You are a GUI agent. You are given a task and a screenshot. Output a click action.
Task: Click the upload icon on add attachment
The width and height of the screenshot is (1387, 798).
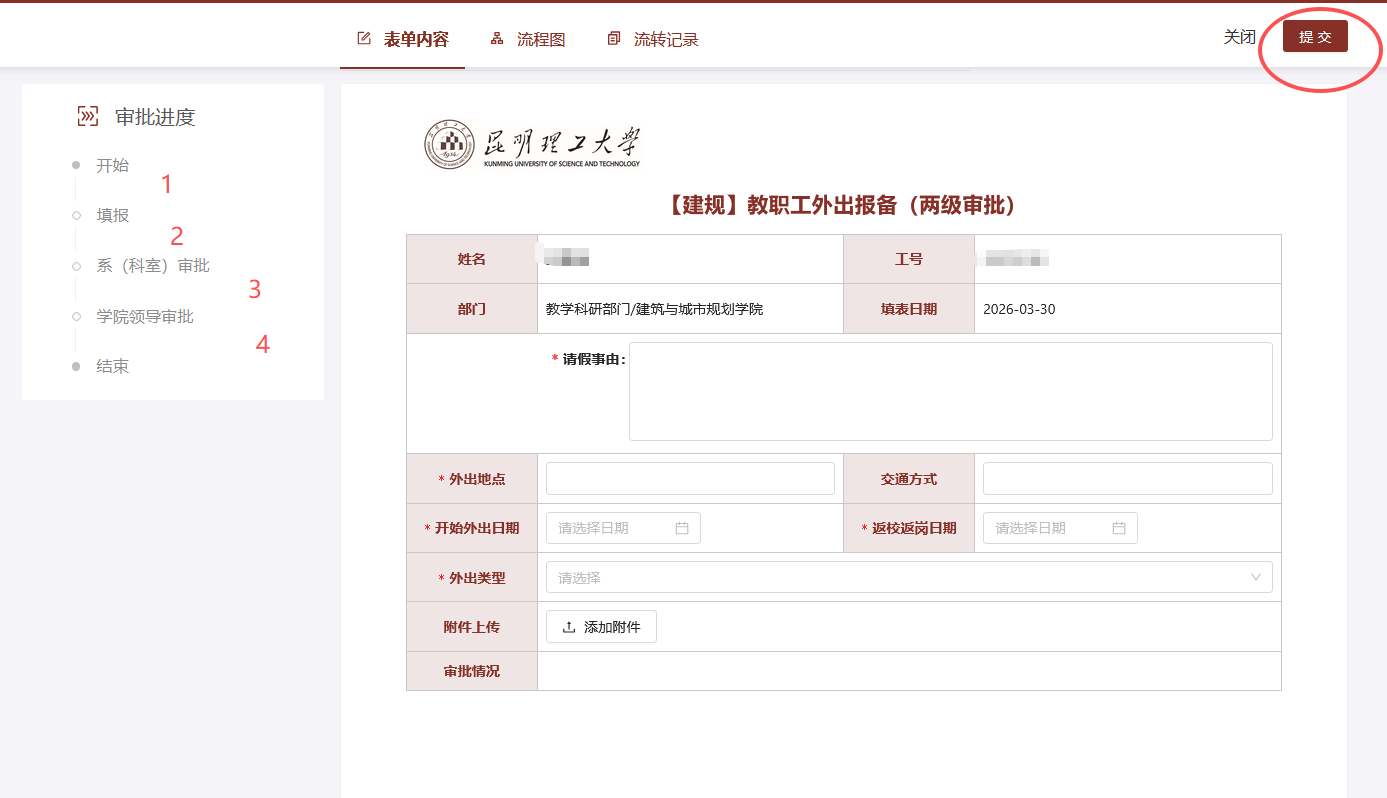click(569, 627)
